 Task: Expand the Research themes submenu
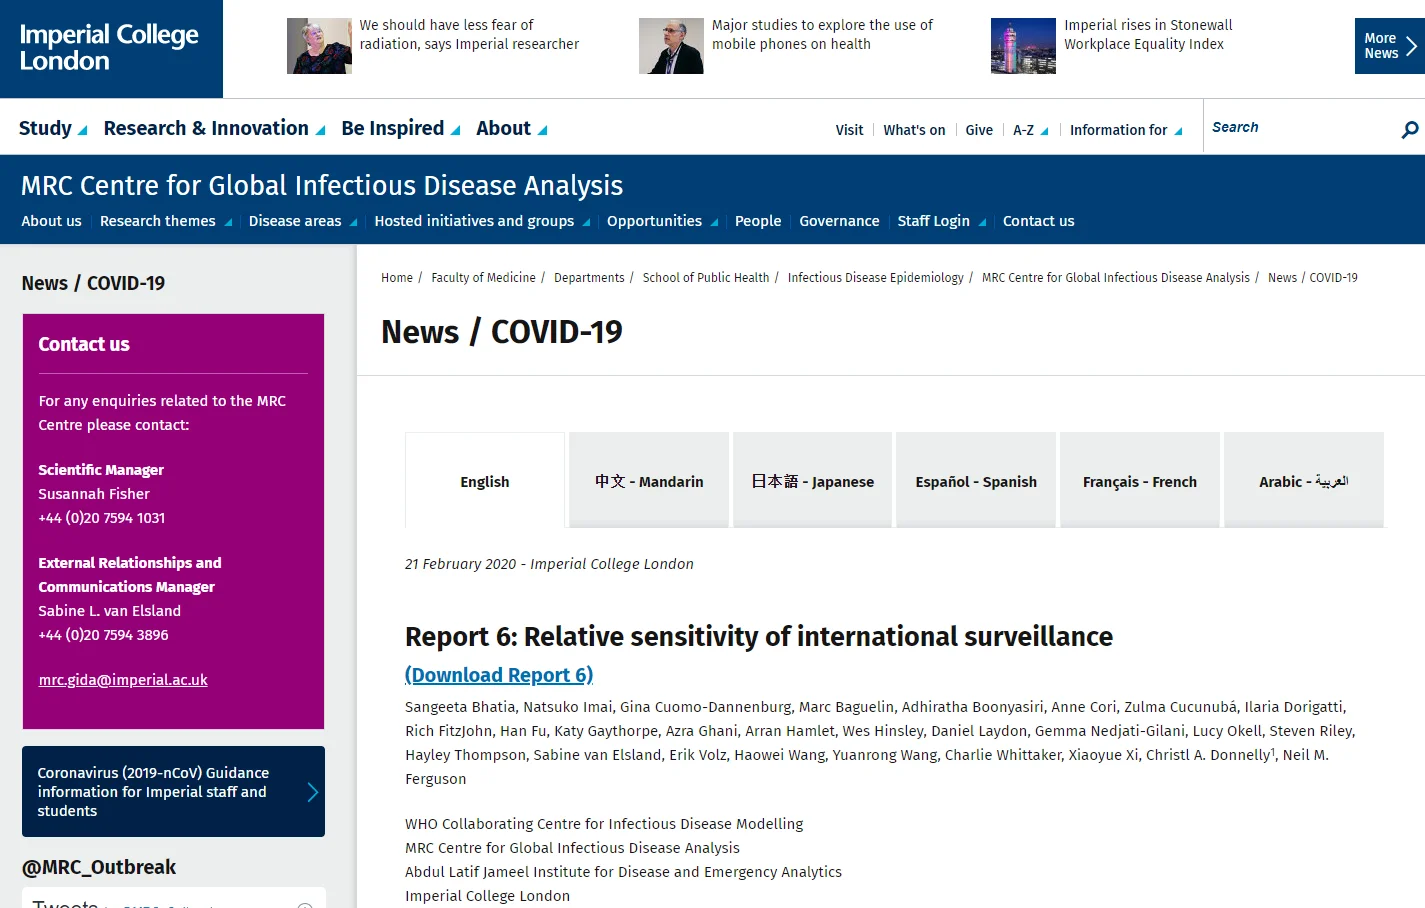pos(166,221)
